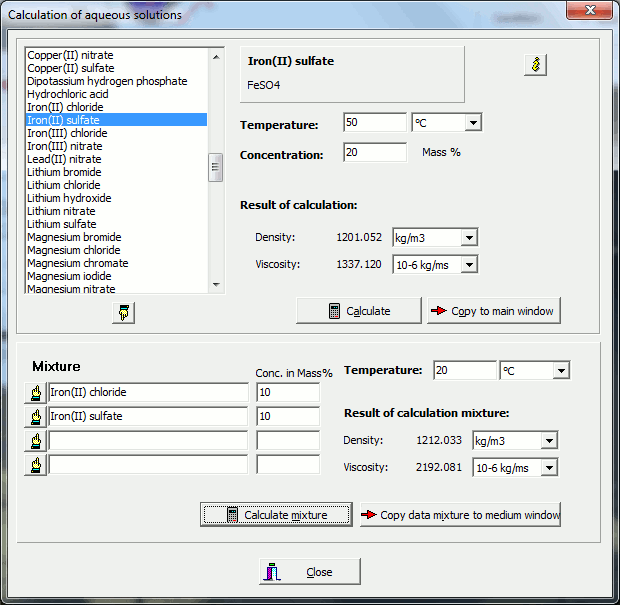
Task: Click the substance list scrollbar thumb
Action: (215, 167)
